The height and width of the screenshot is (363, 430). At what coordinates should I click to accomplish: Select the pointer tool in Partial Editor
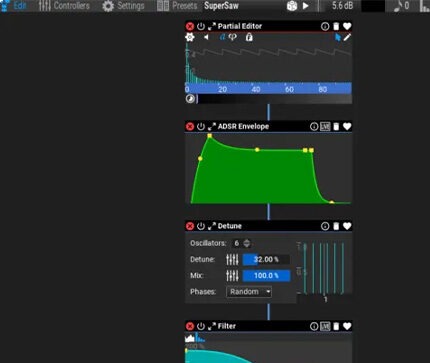pyautogui.click(x=338, y=37)
